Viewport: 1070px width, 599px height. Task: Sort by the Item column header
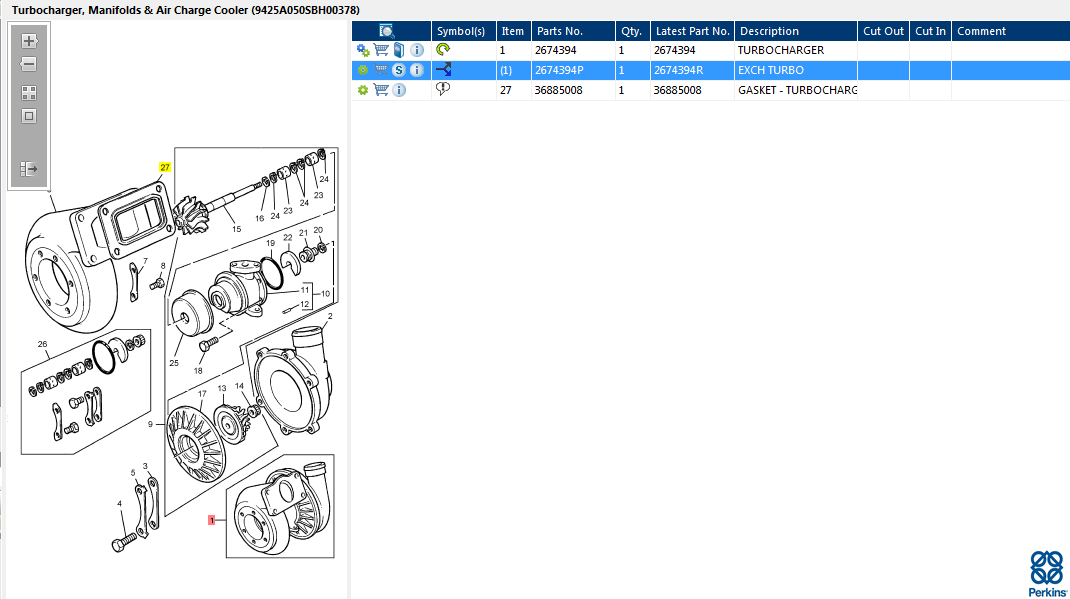point(513,31)
